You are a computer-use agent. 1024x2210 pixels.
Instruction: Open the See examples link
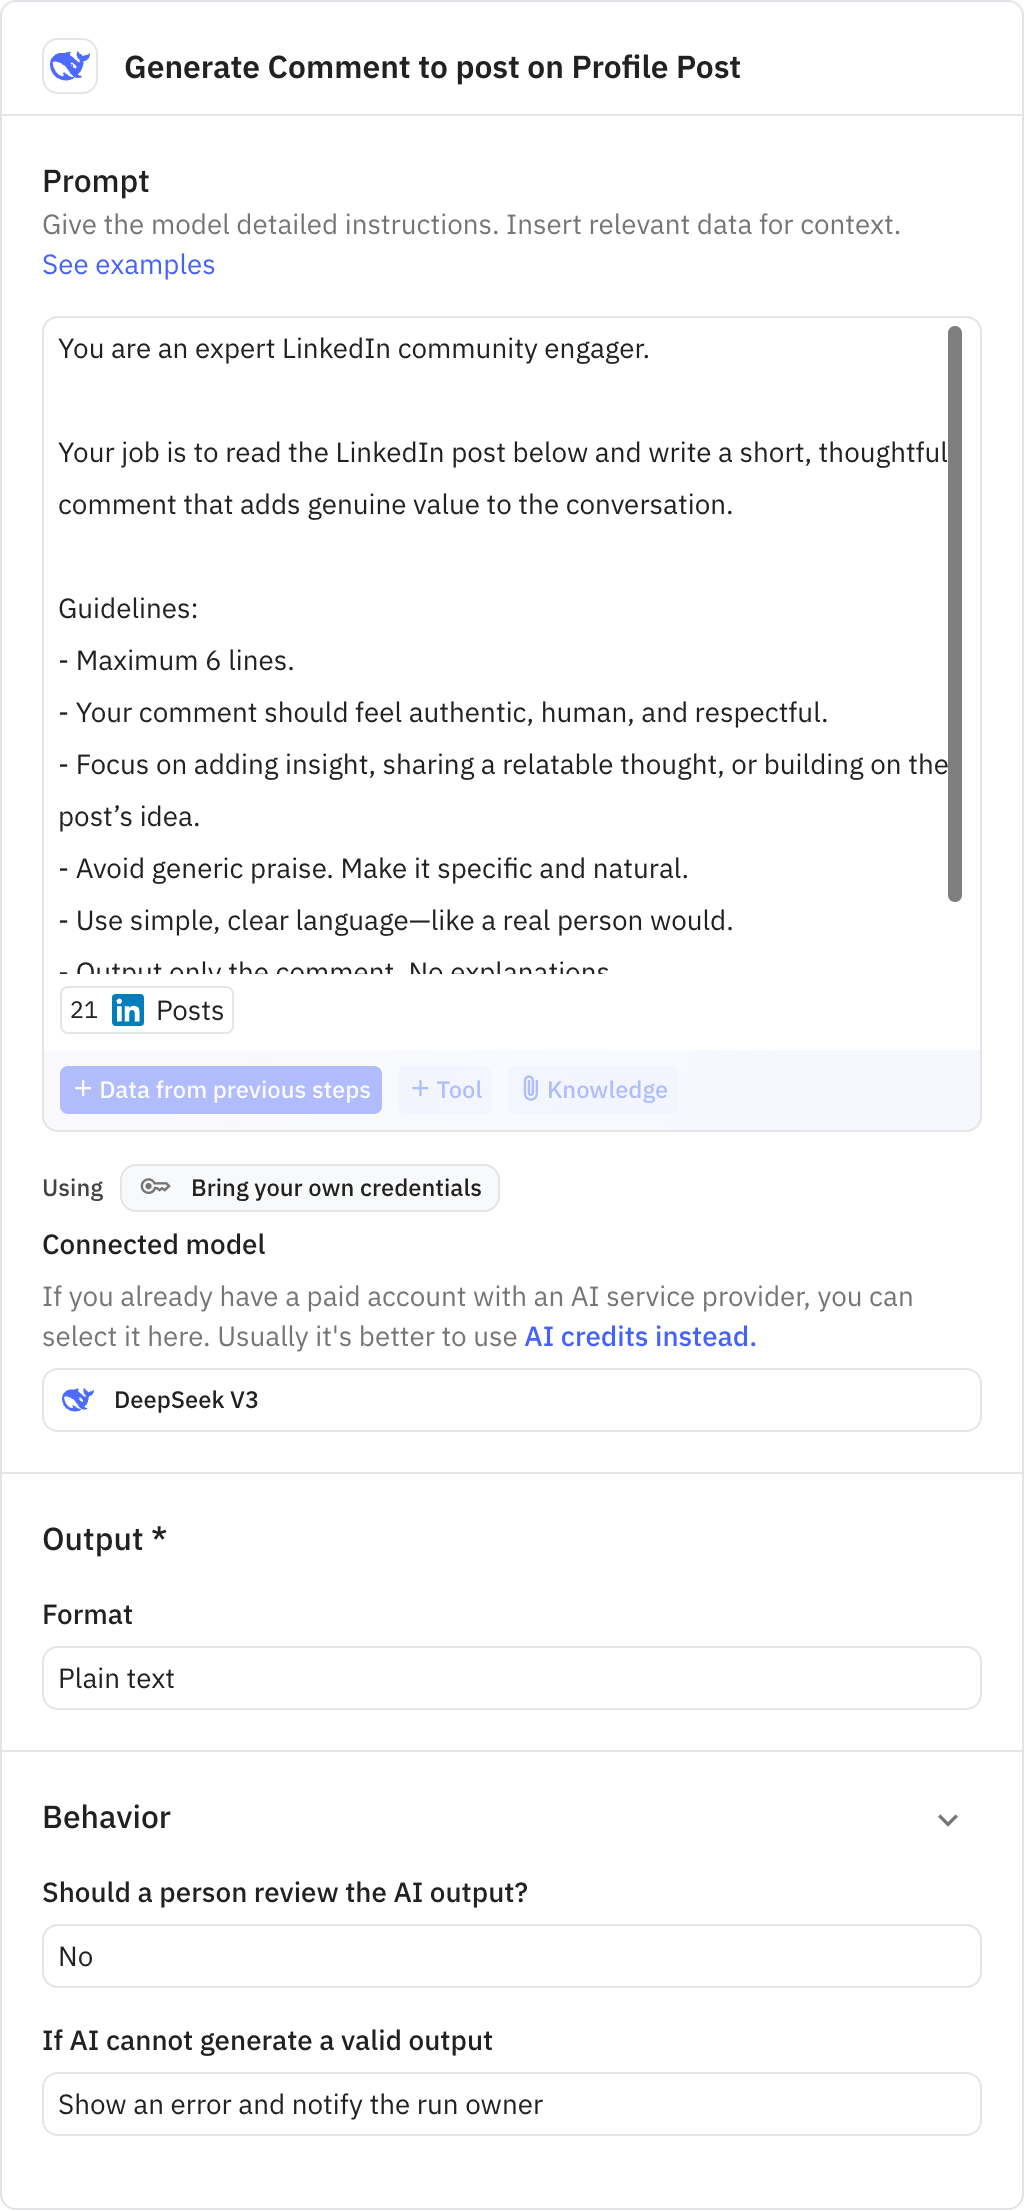[x=128, y=264]
